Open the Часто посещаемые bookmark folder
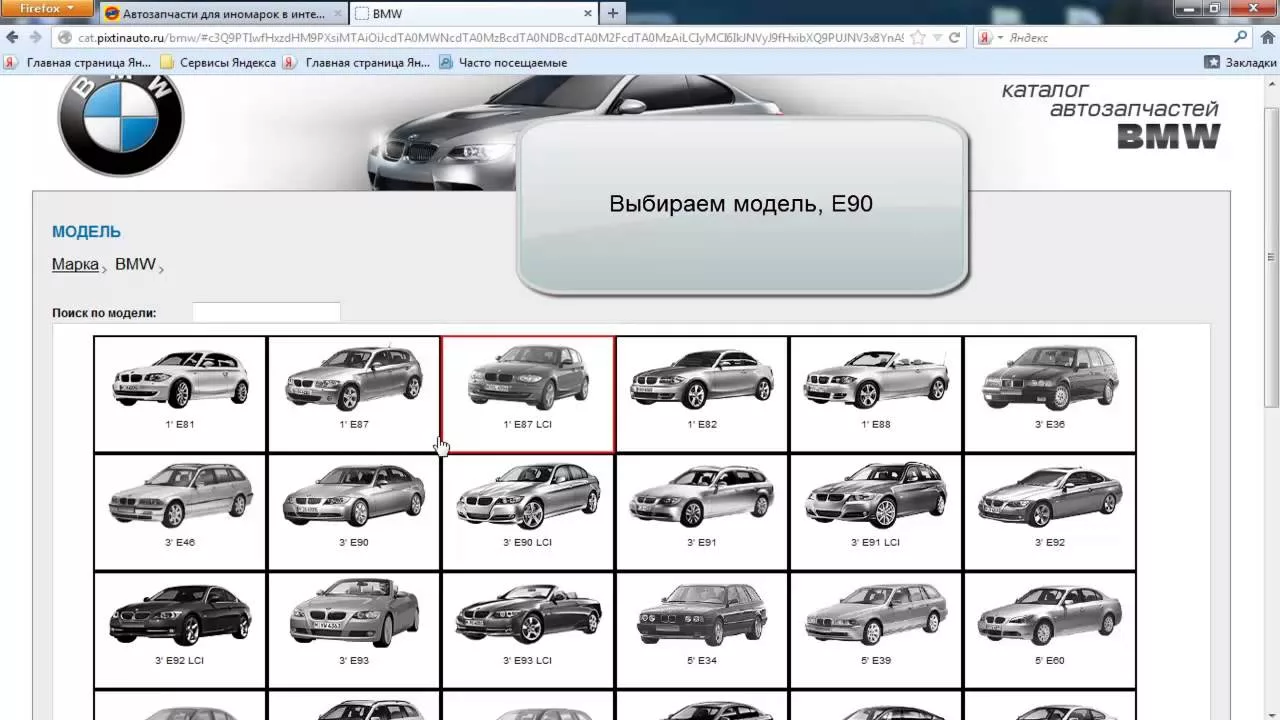Image resolution: width=1280 pixels, height=720 pixels. tap(503, 62)
